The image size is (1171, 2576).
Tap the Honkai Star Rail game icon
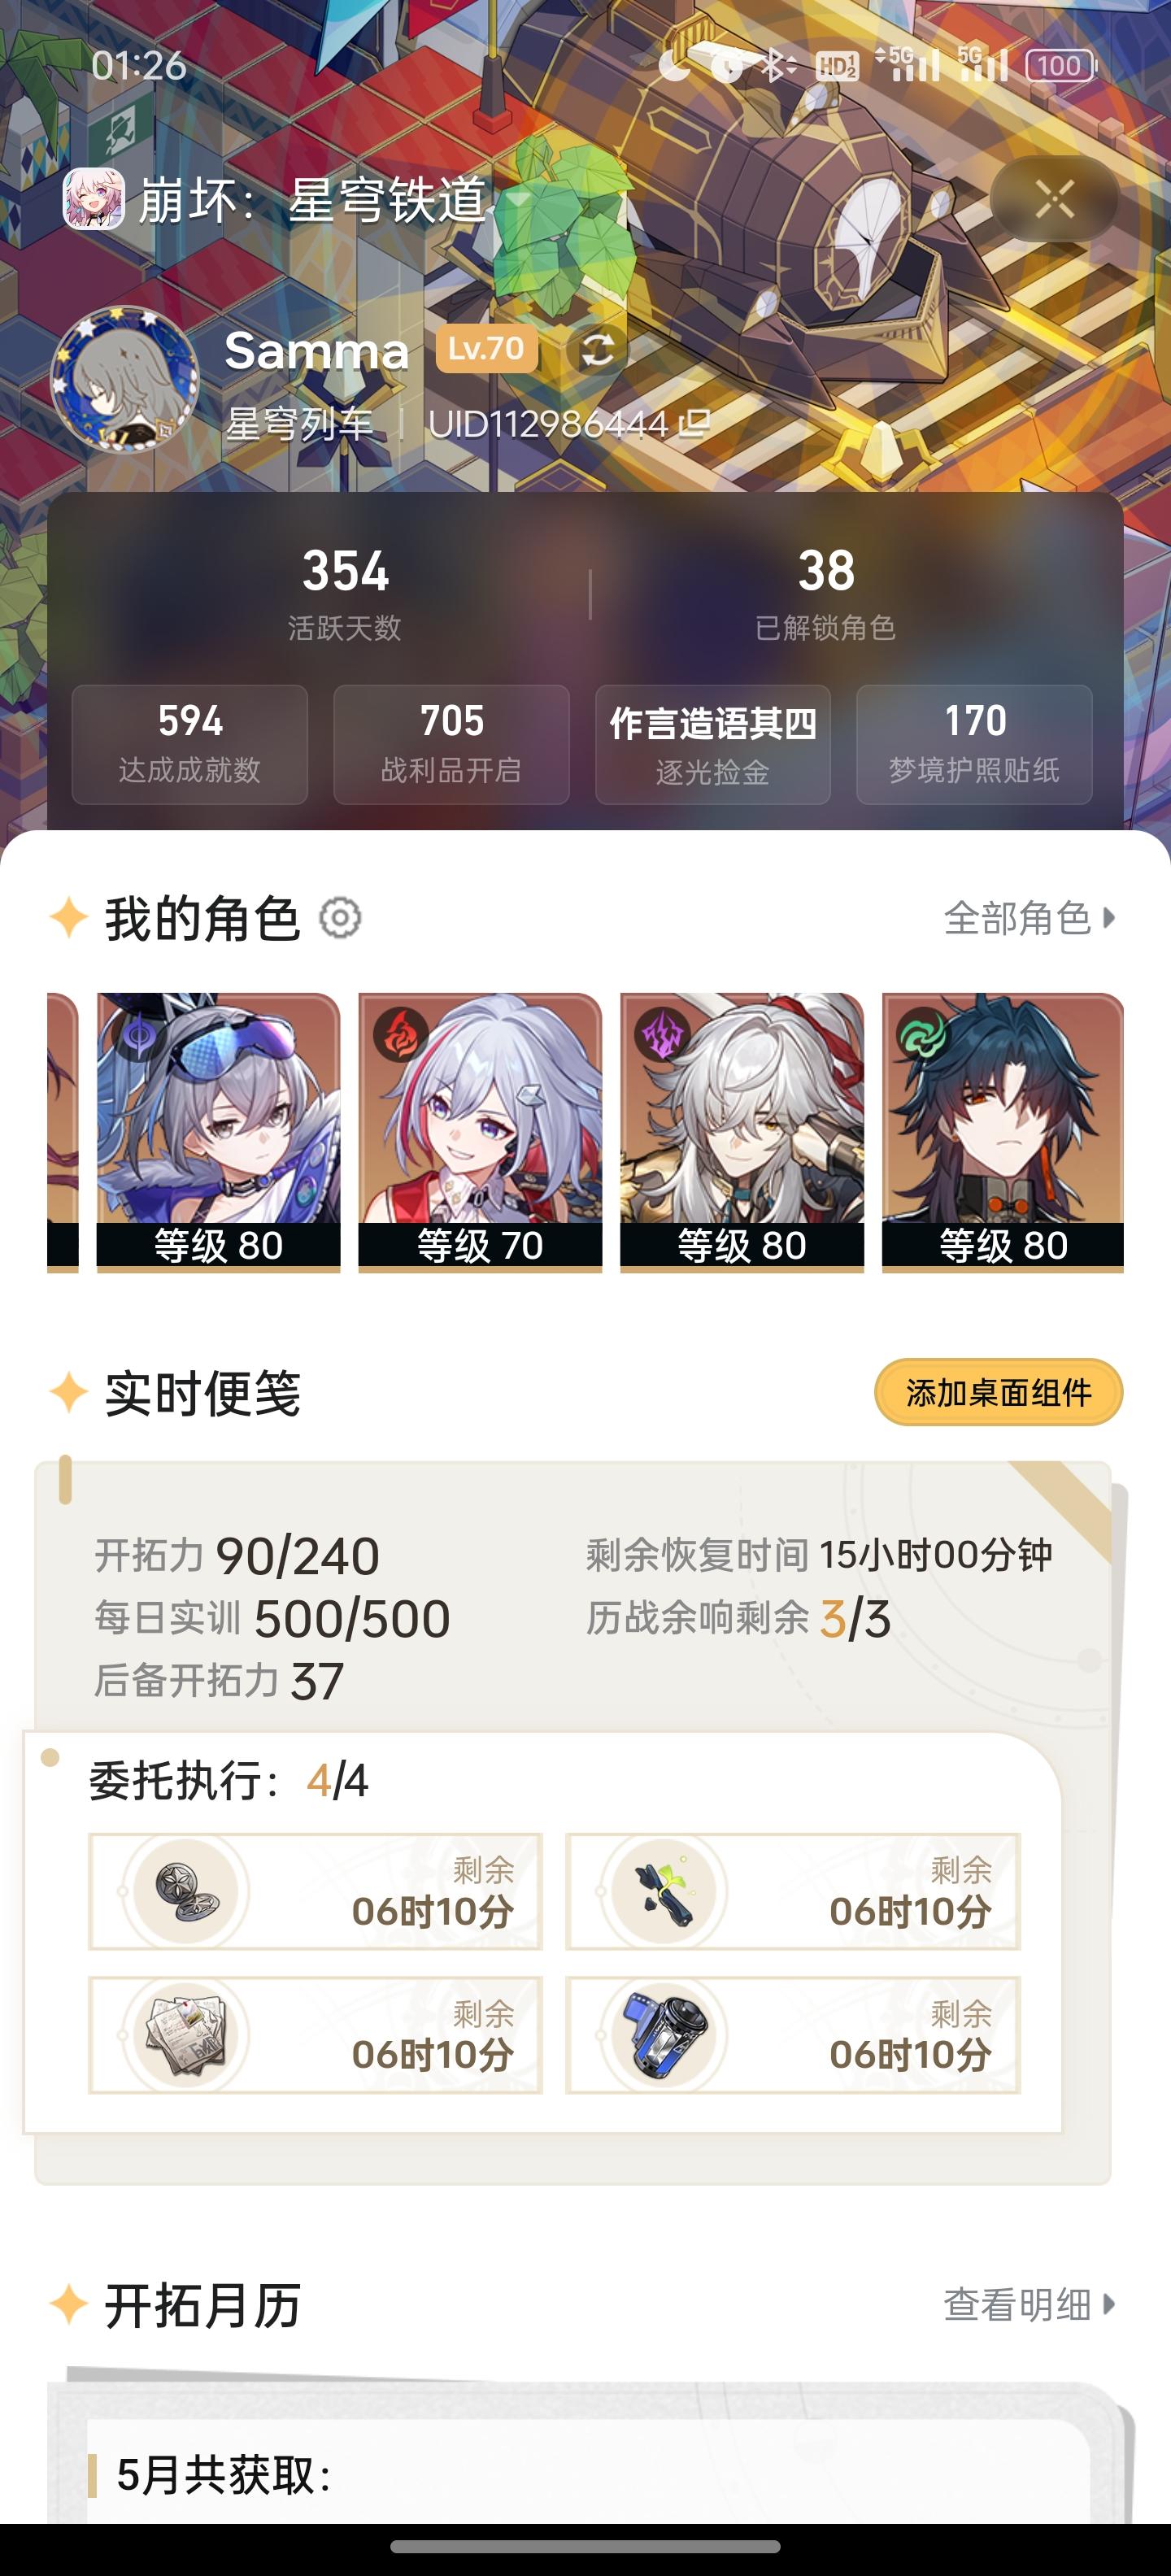click(x=94, y=198)
